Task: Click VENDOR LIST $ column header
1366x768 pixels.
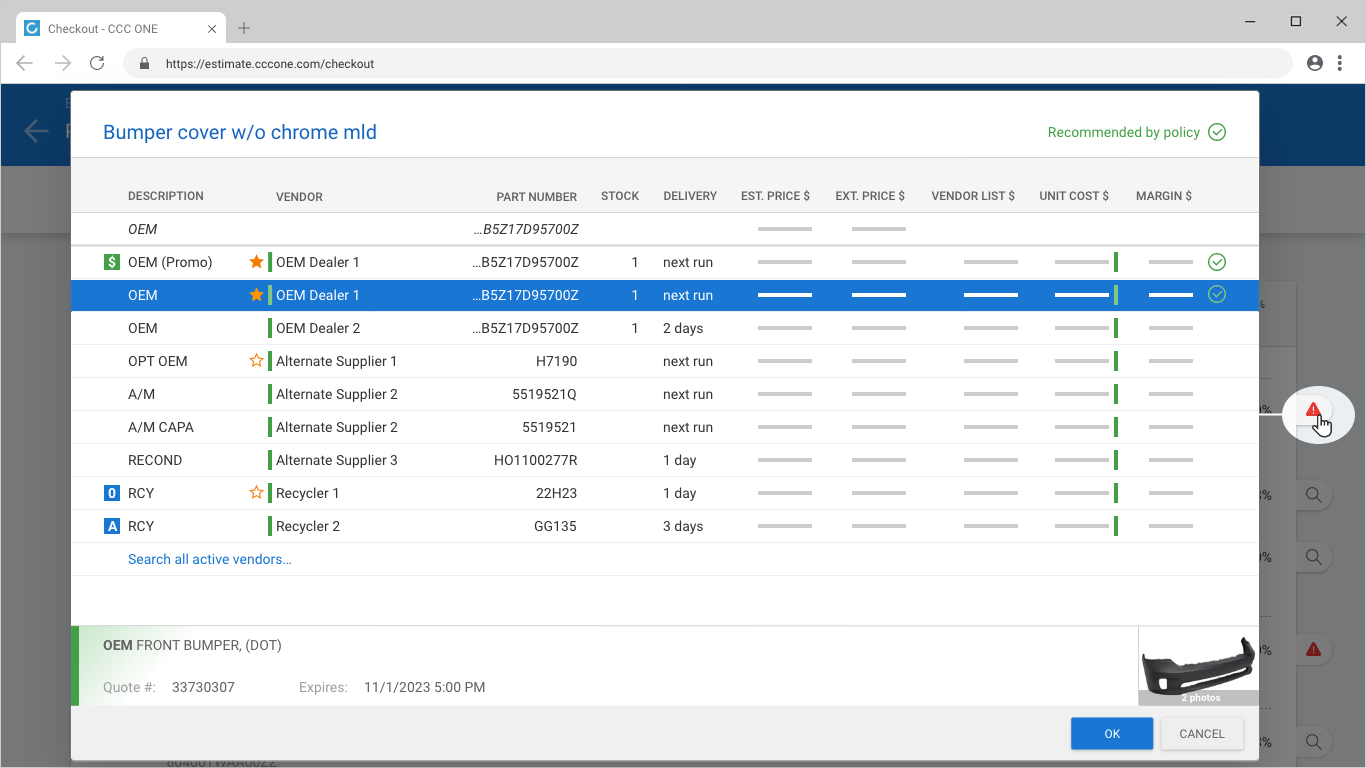Action: click(x=973, y=196)
